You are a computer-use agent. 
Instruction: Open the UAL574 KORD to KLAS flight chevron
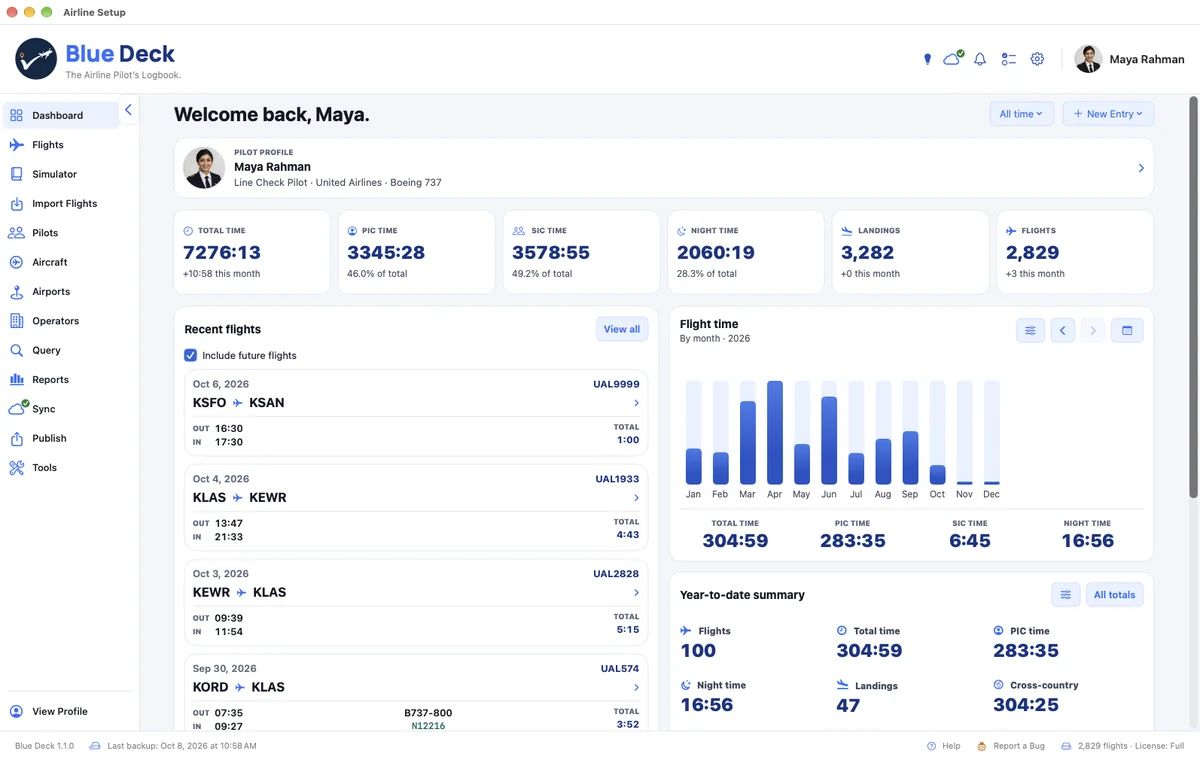click(x=636, y=688)
